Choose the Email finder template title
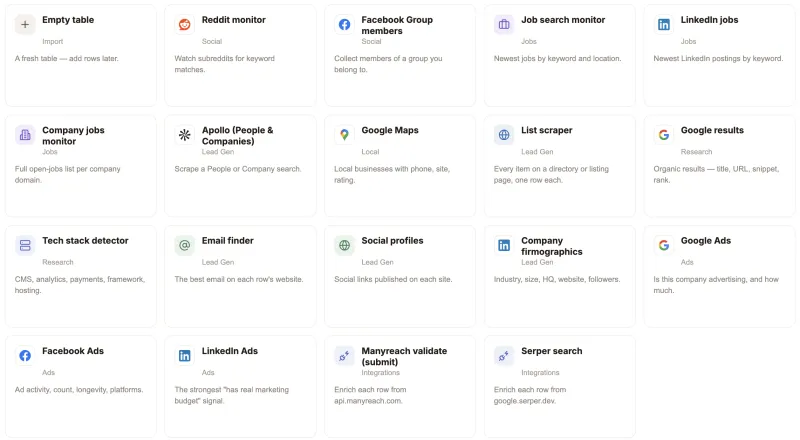The width and height of the screenshot is (800, 440). pos(228,240)
